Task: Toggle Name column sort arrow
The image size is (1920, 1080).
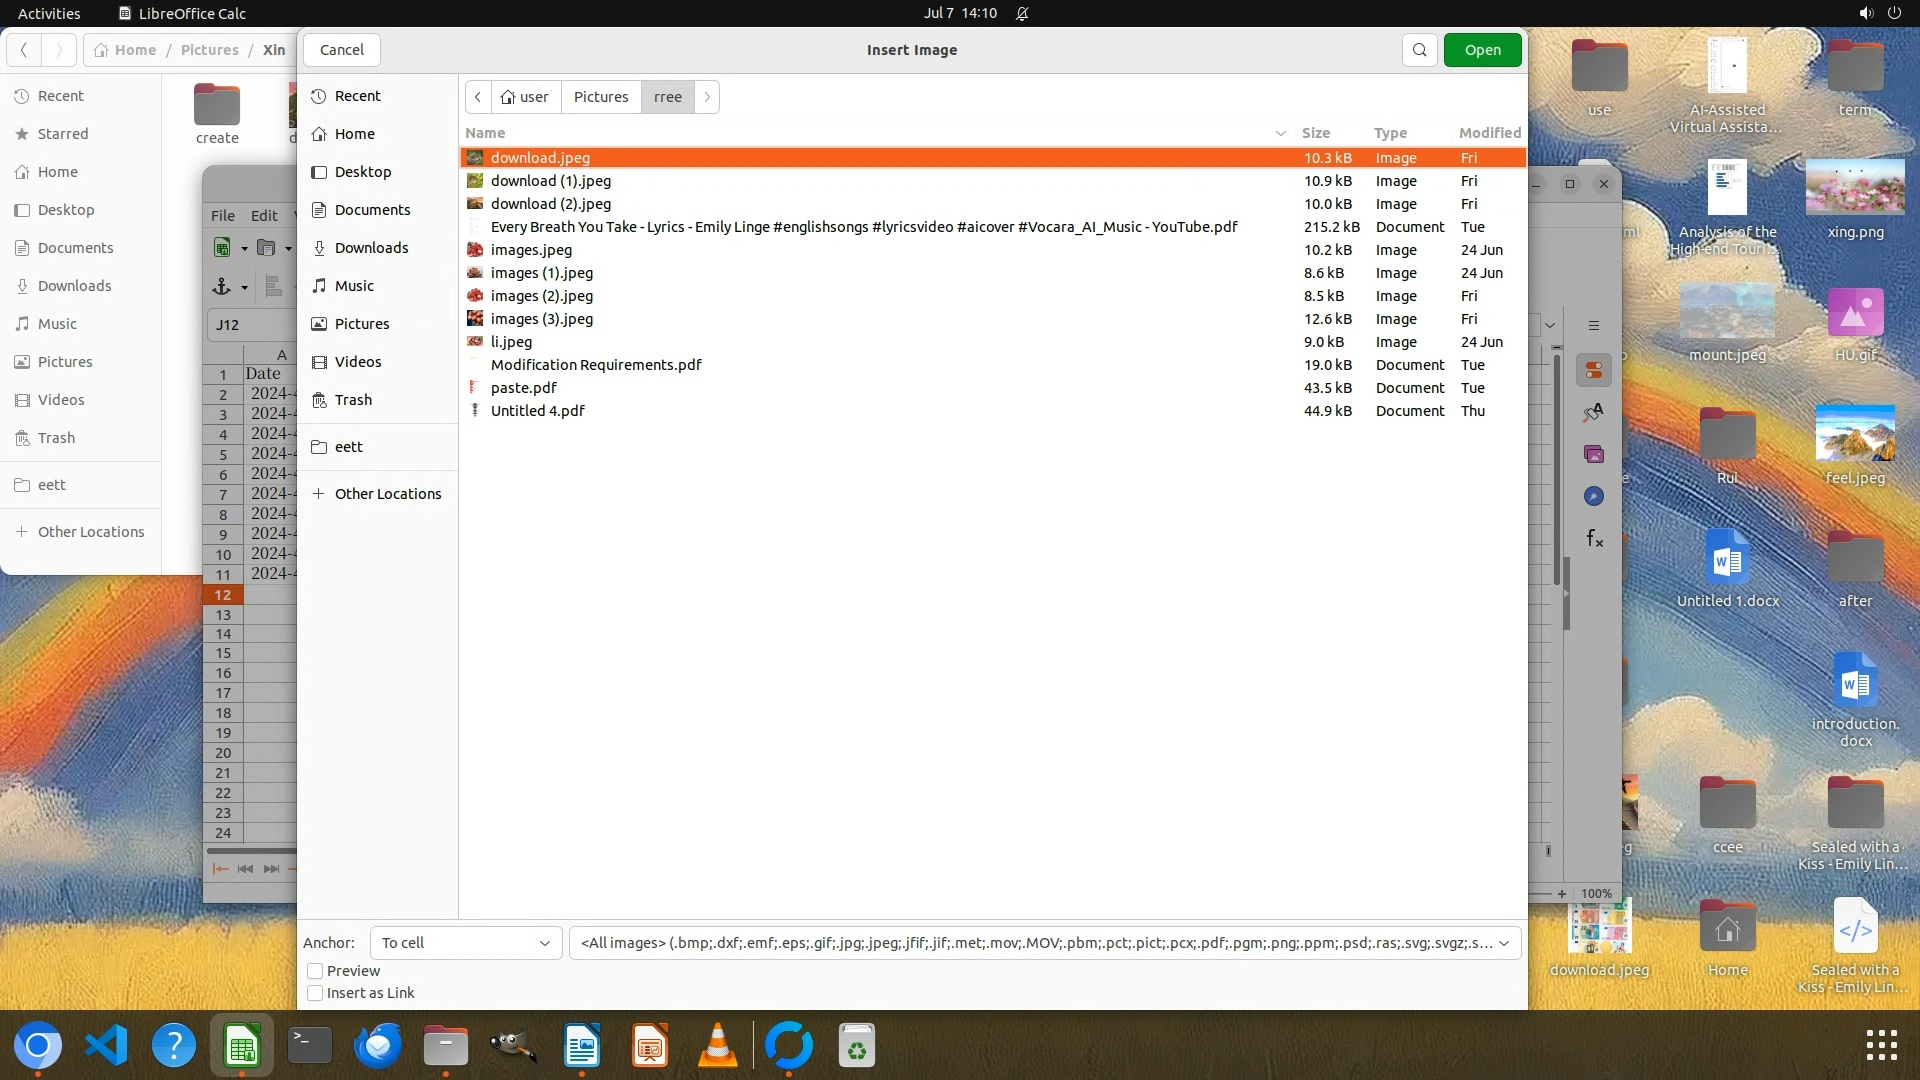Action: 1280,133
